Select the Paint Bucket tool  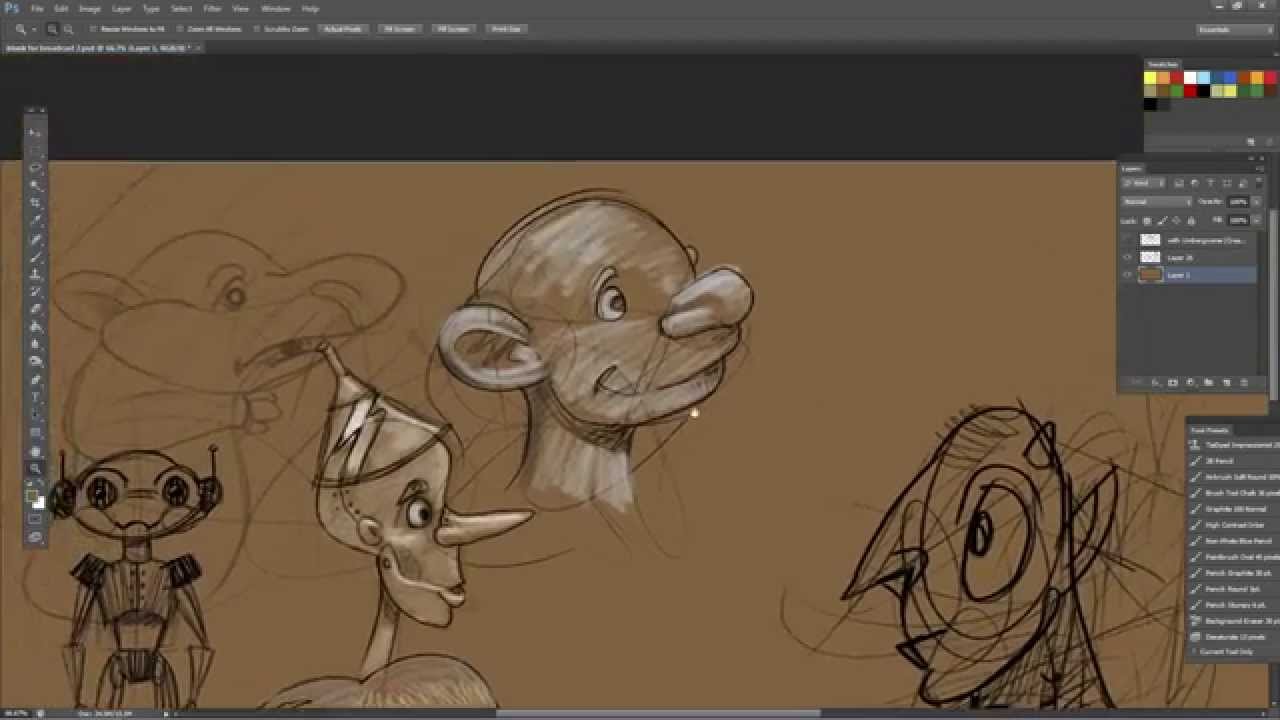[35, 325]
